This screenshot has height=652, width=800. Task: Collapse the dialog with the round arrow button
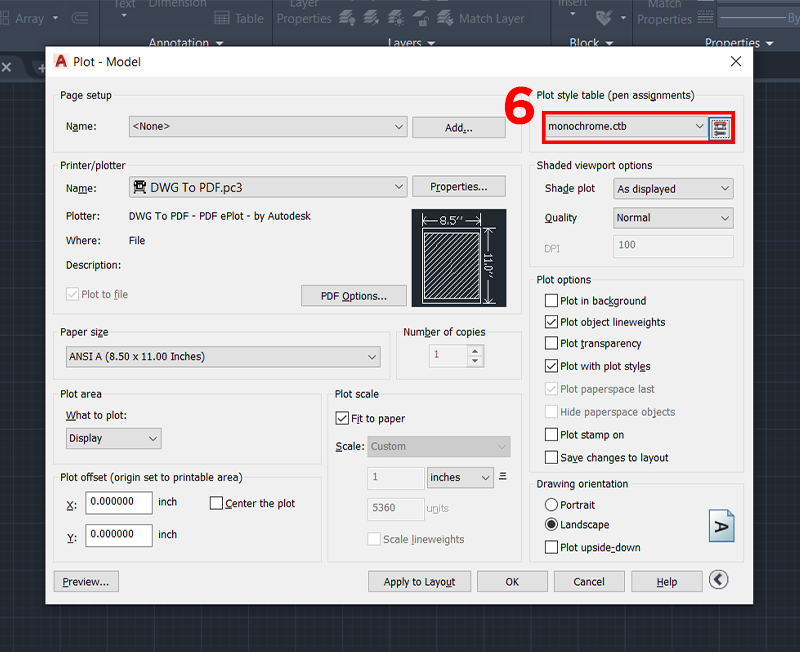point(718,580)
